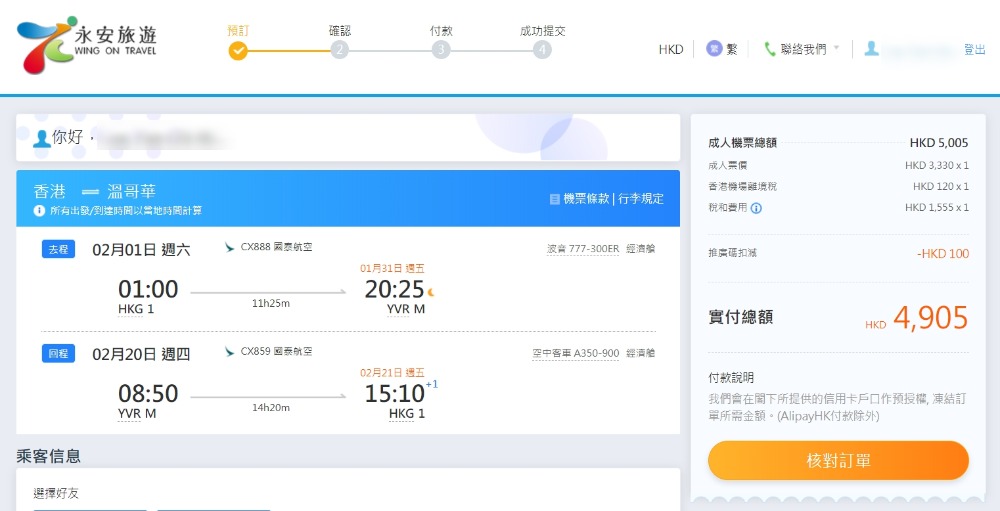Click the Cathay Pacific logo for CX888

tap(231, 247)
